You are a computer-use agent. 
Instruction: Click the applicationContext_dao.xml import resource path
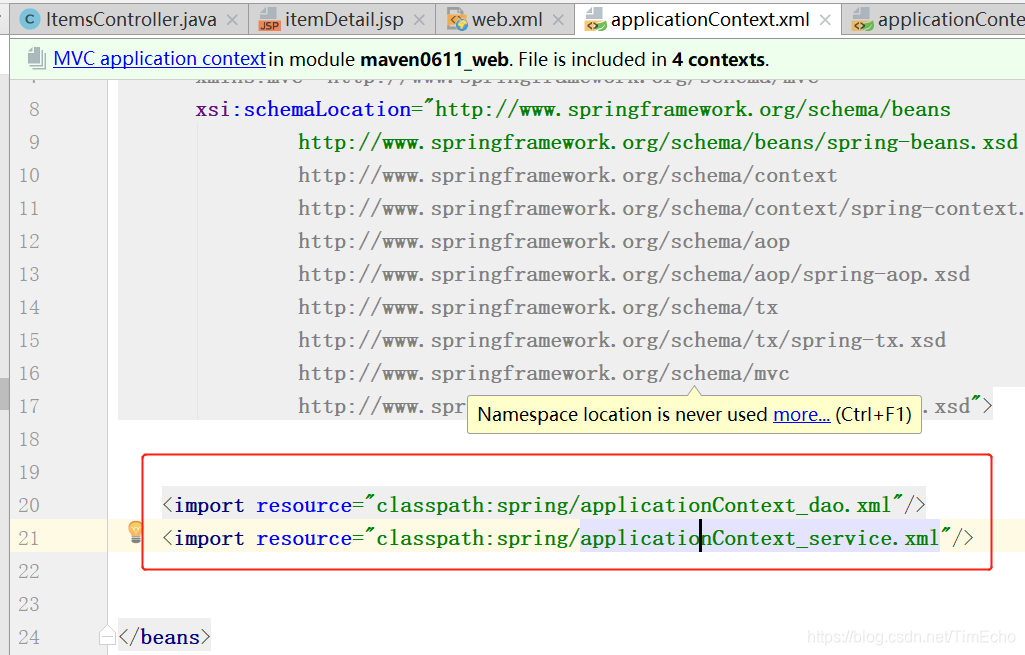(x=633, y=505)
